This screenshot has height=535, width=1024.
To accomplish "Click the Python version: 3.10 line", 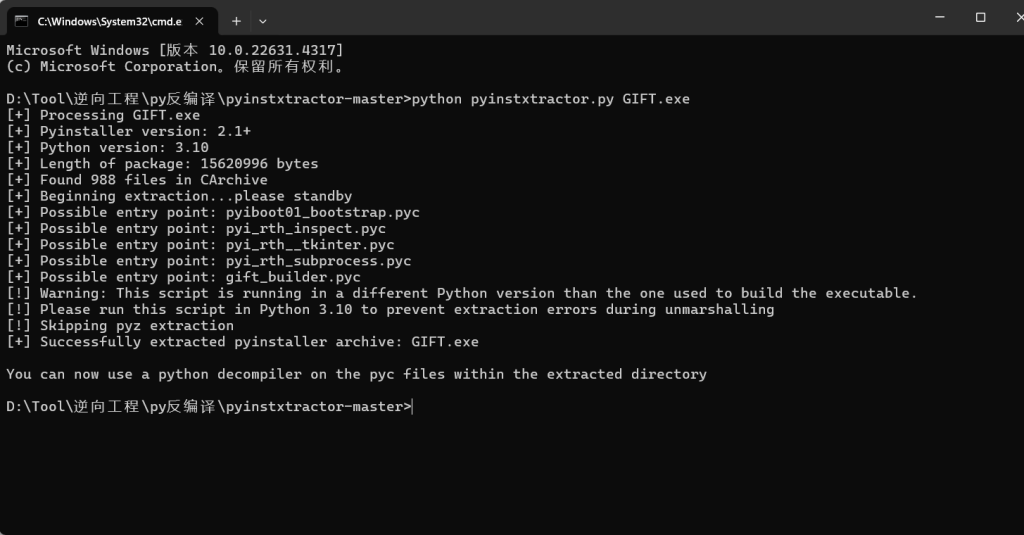I will click(108, 147).
